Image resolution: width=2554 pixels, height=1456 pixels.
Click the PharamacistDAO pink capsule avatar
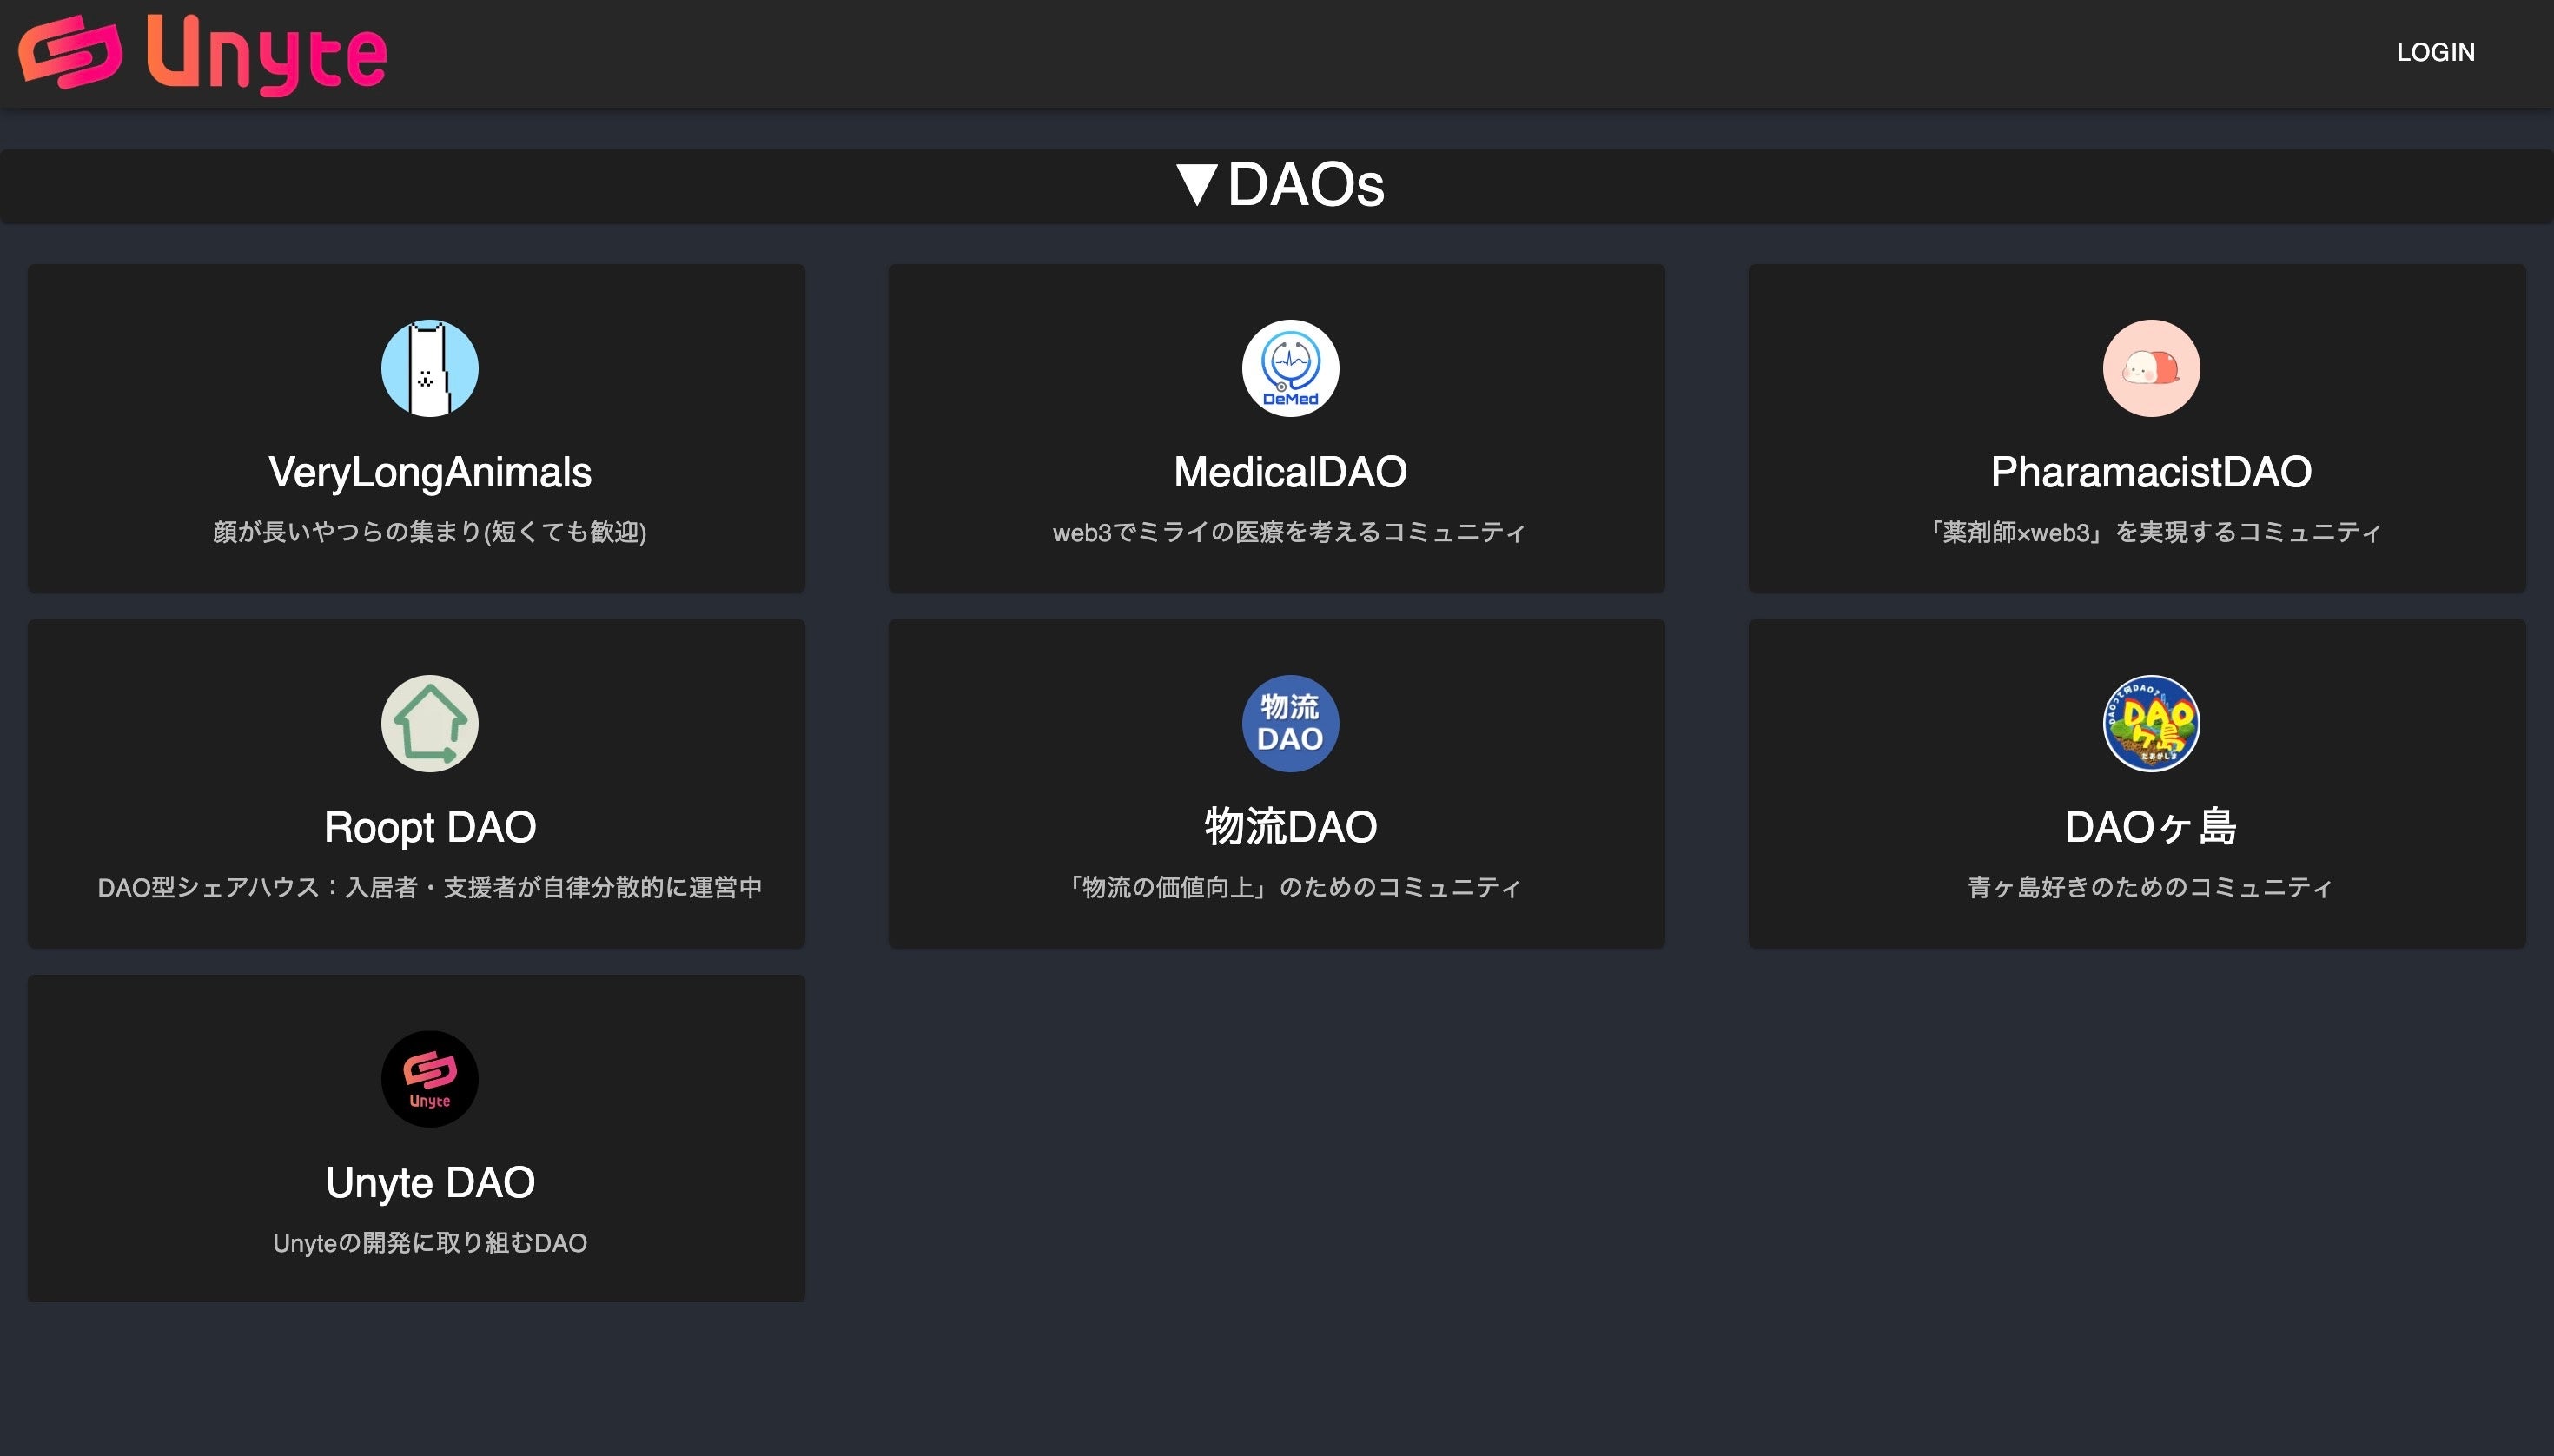pos(2150,368)
